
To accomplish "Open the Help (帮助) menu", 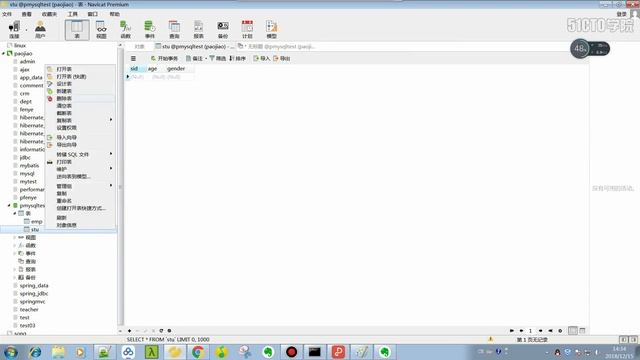I will (114, 14).
